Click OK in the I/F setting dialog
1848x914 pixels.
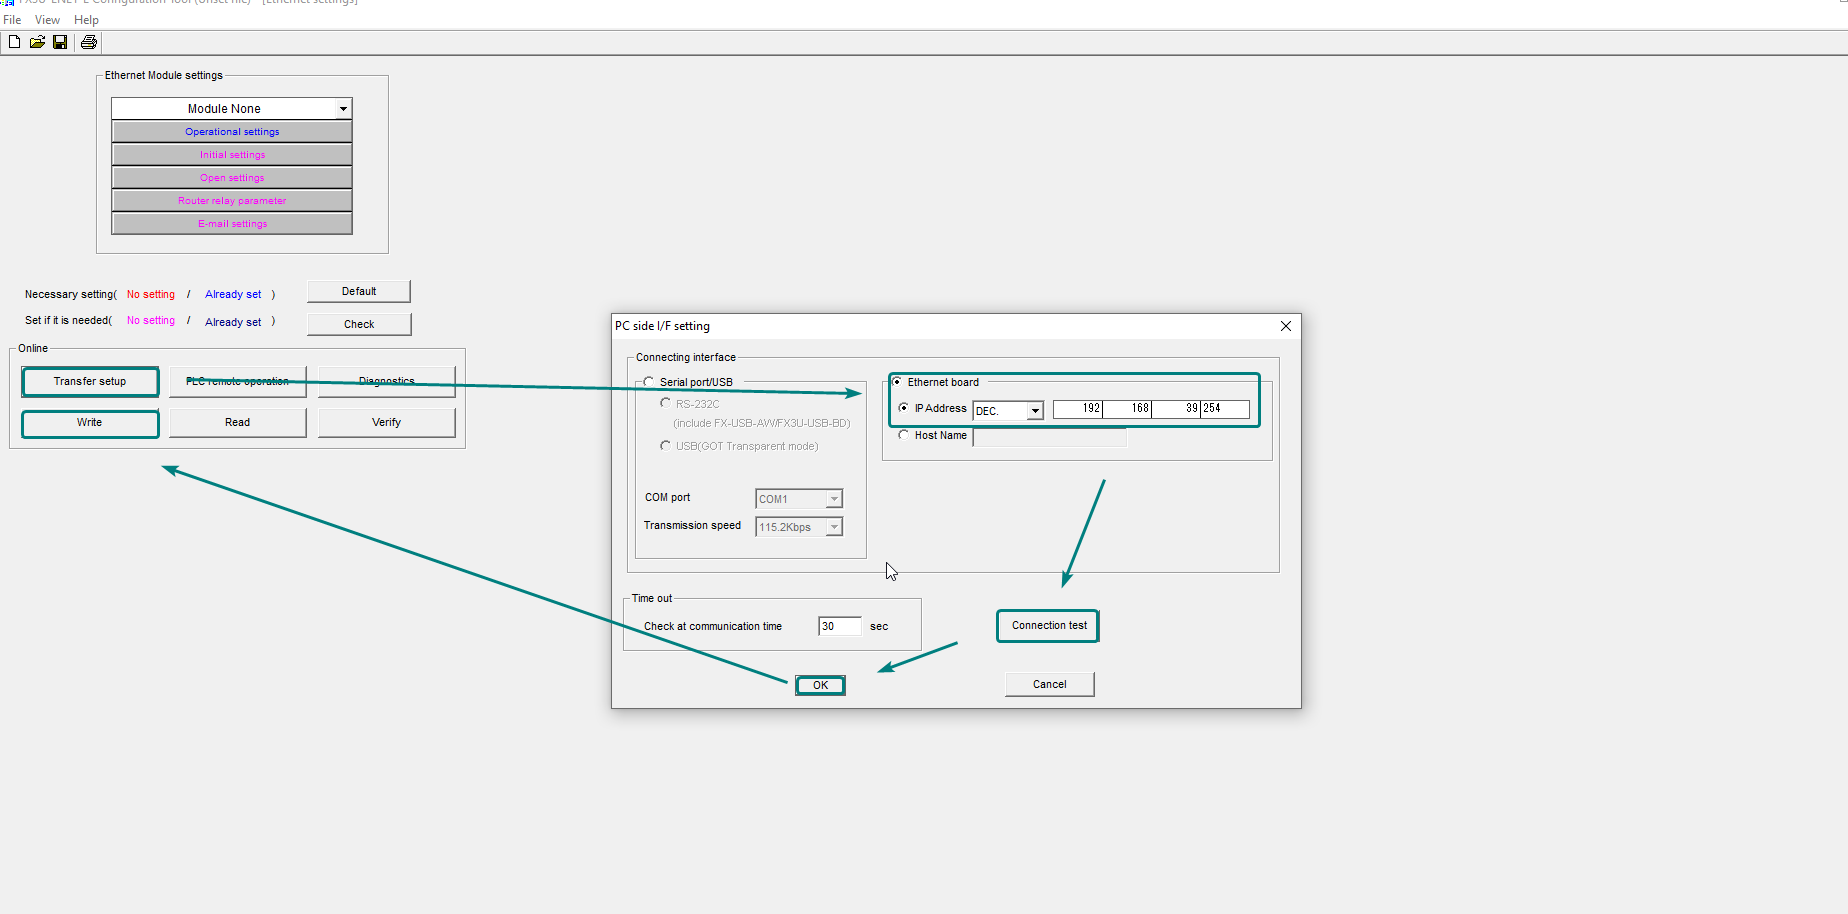(x=820, y=685)
